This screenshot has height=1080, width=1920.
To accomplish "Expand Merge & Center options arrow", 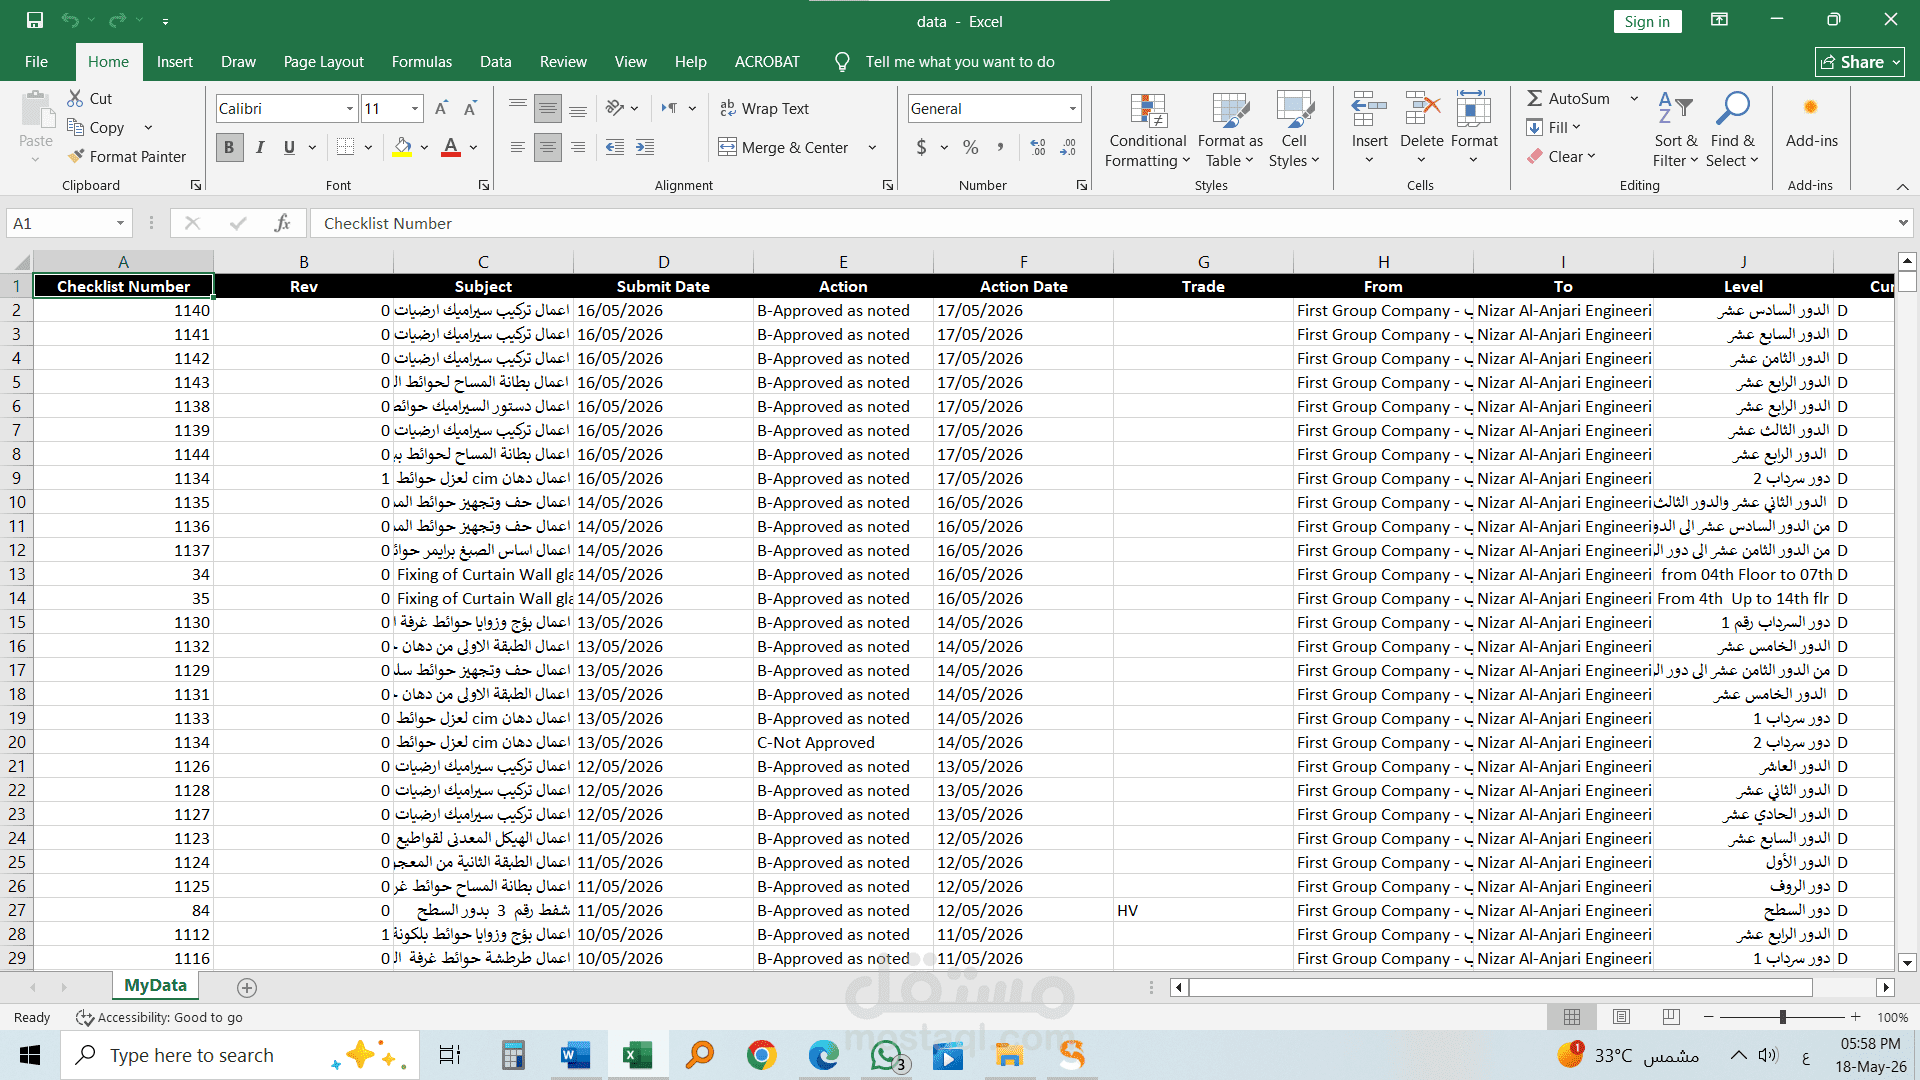I will click(x=873, y=147).
